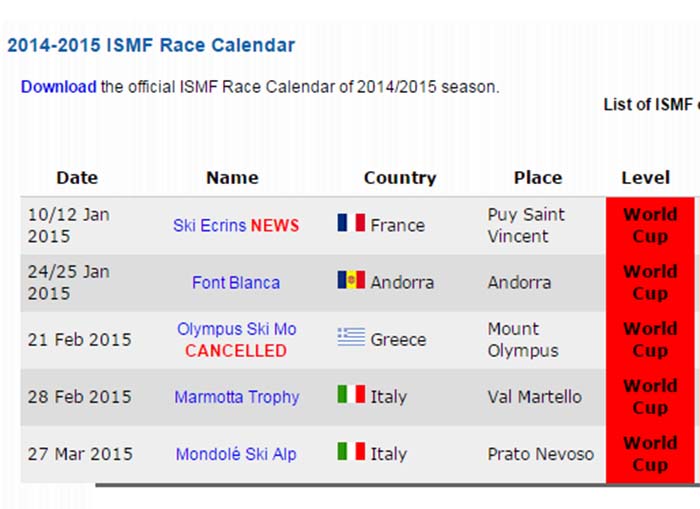Click the Andorra flag icon

(x=351, y=280)
